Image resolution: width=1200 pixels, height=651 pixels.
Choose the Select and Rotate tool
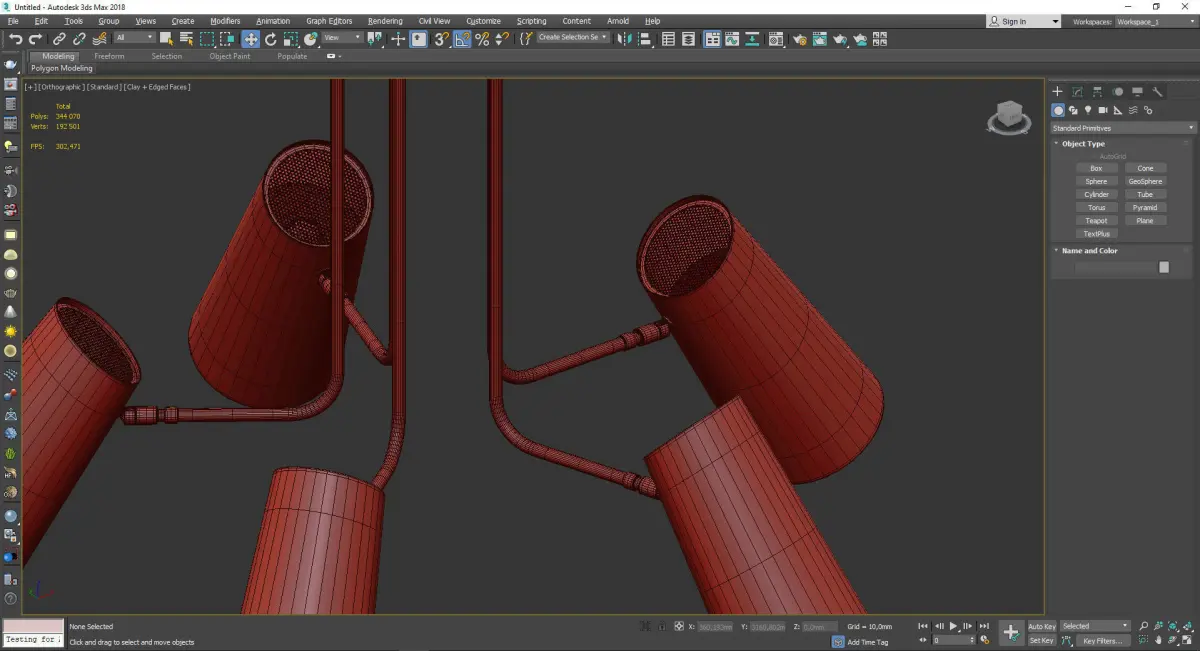(270, 39)
